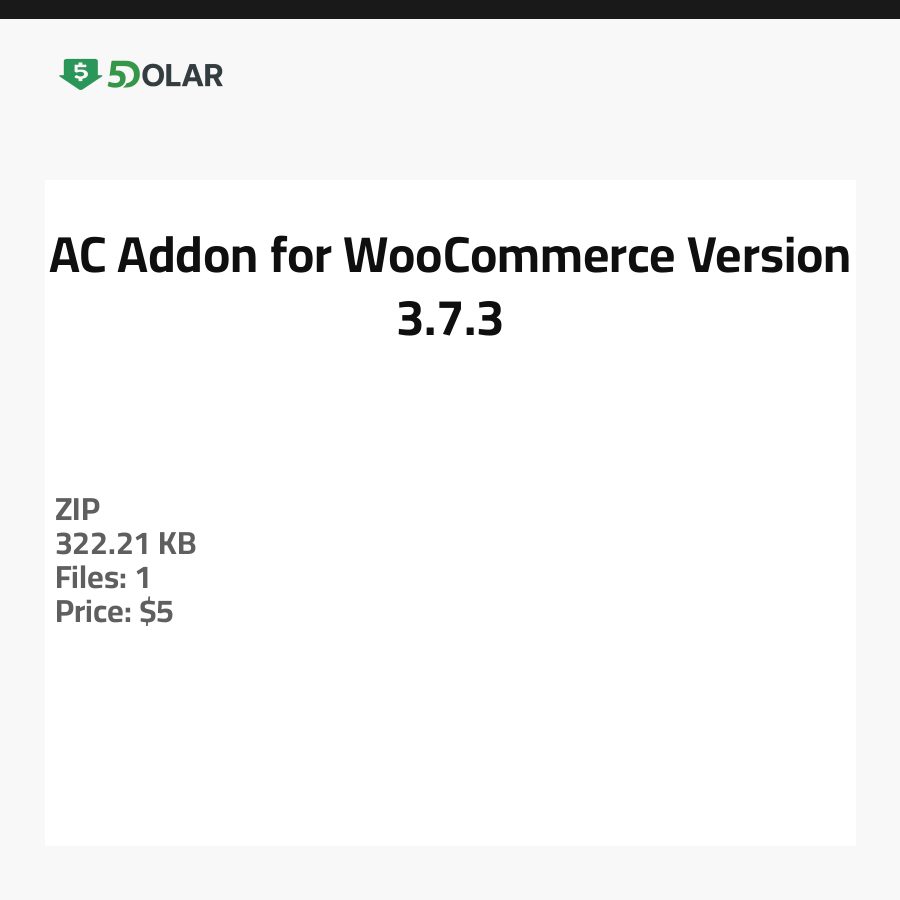Click the dark bar at the top
The width and height of the screenshot is (900, 900).
tap(450, 9)
